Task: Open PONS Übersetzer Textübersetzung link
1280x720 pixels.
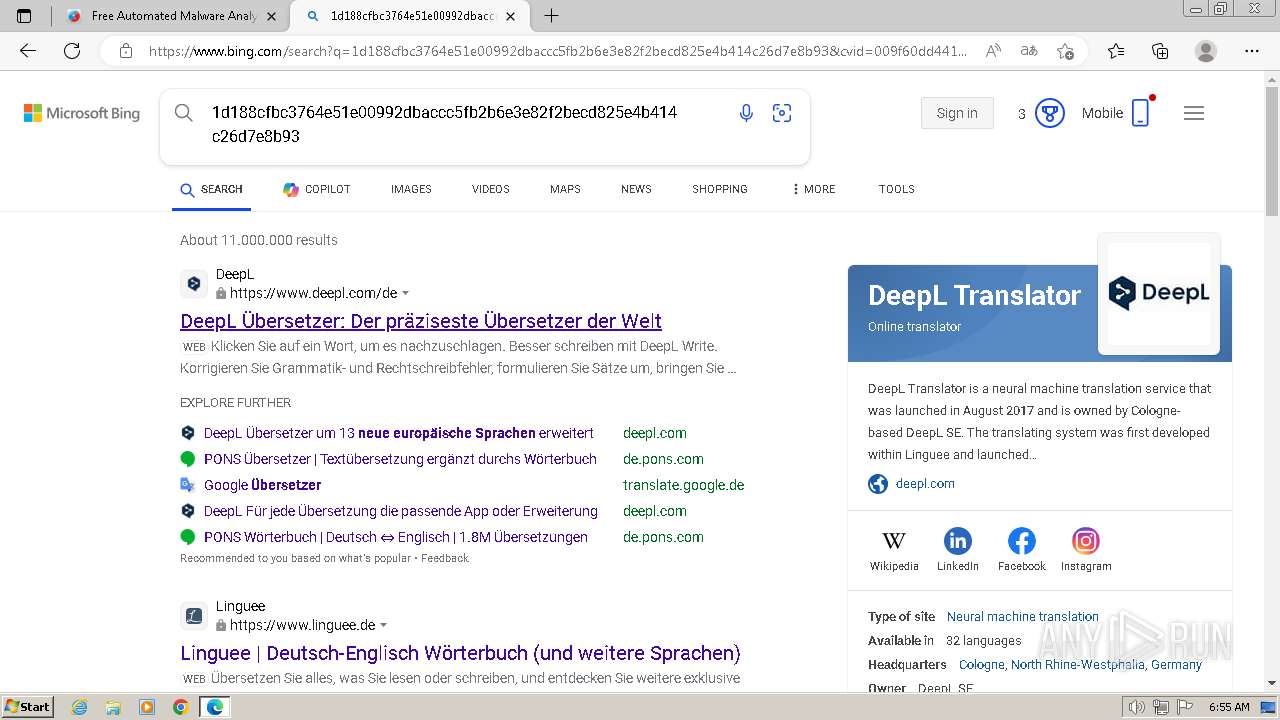Action: [x=400, y=459]
